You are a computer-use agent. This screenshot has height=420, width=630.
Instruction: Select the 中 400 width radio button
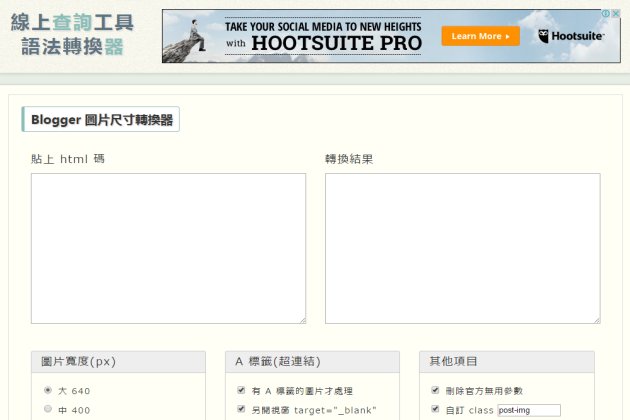(x=48, y=409)
